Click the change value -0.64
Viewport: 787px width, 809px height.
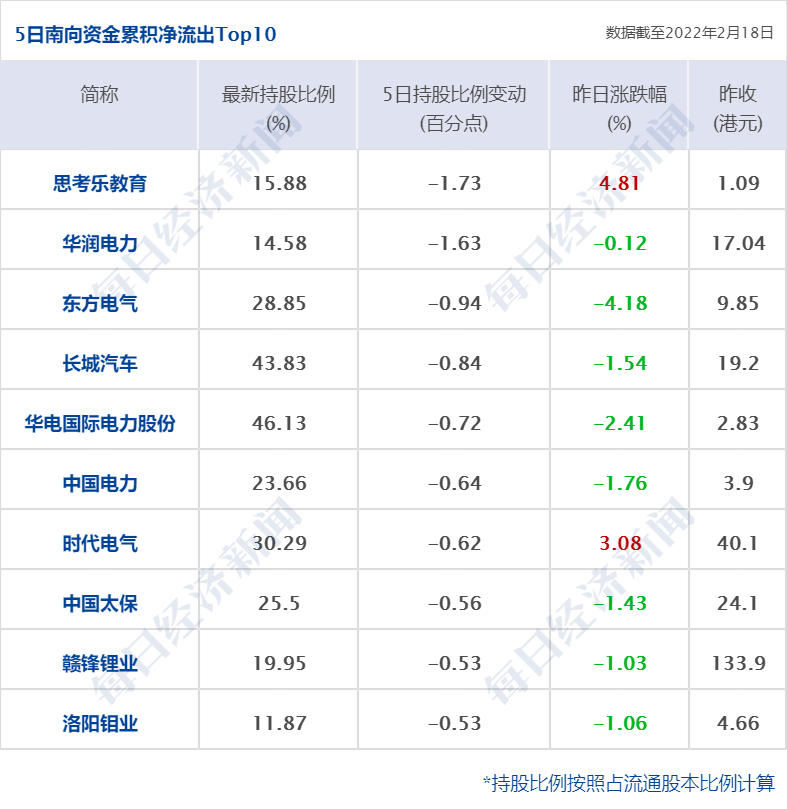(454, 483)
